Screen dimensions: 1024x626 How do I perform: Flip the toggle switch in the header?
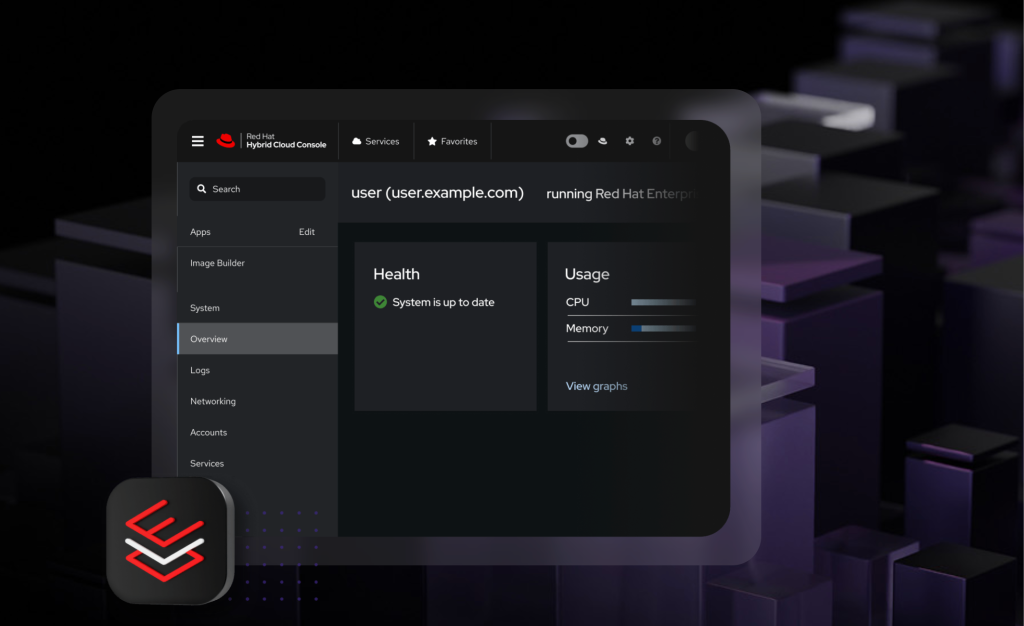pyautogui.click(x=577, y=141)
